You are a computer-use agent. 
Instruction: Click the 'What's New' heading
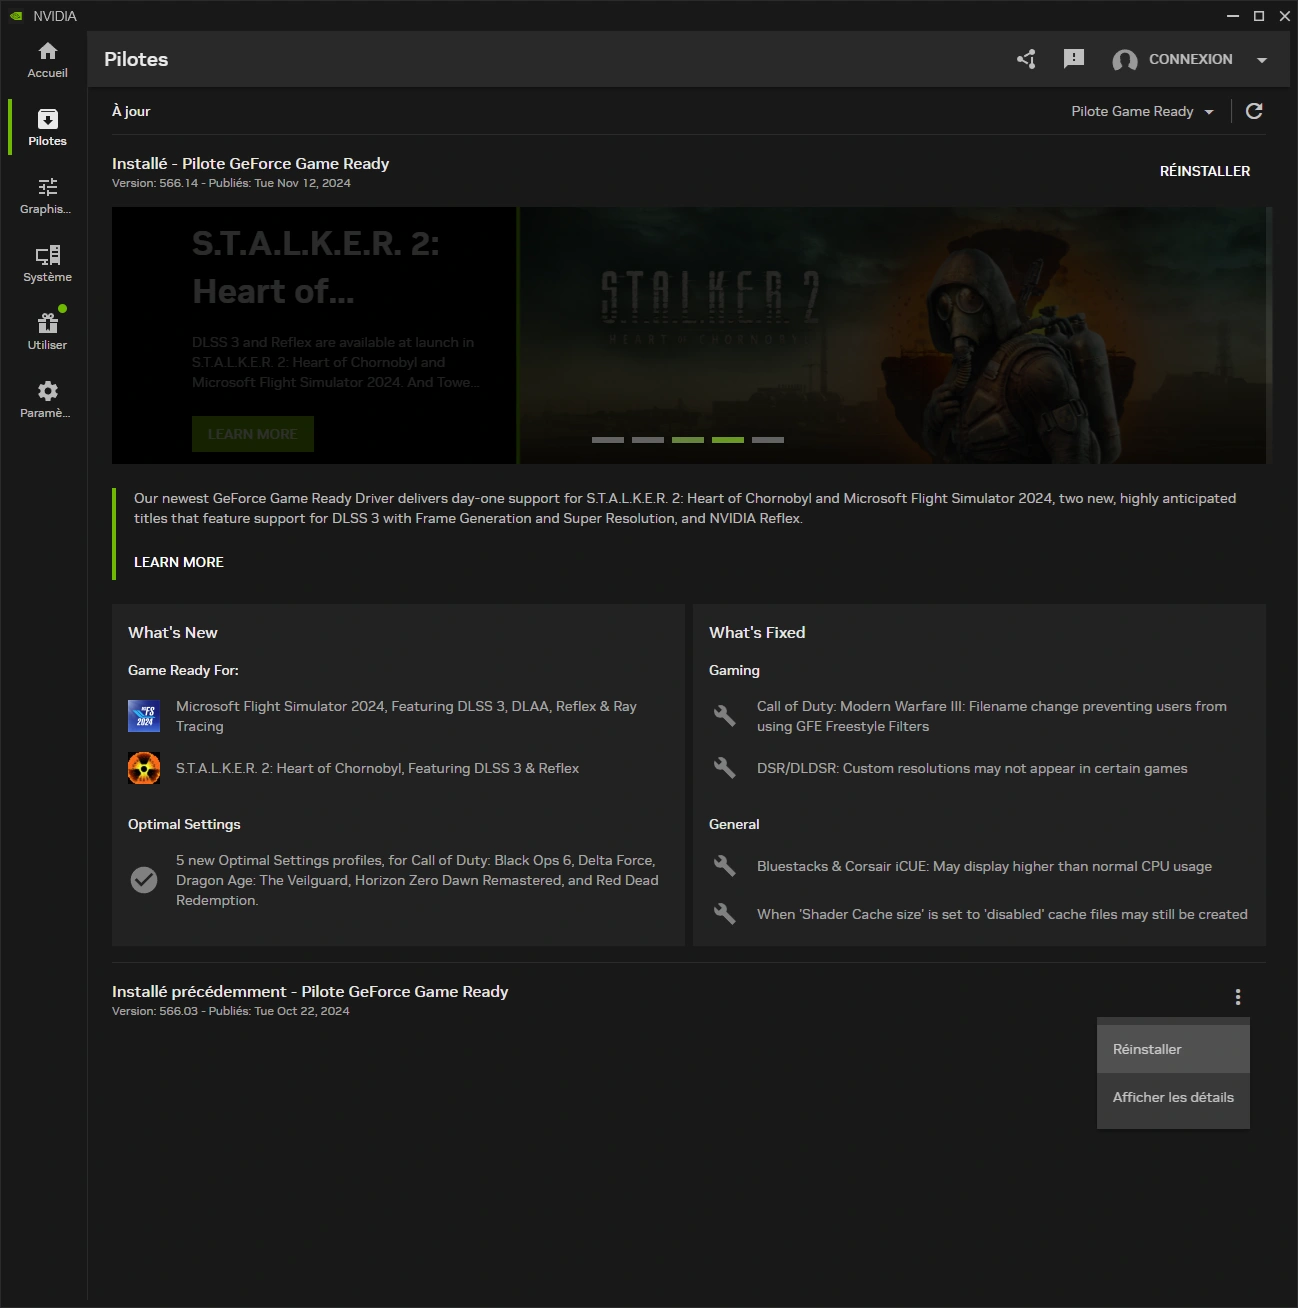point(173,632)
